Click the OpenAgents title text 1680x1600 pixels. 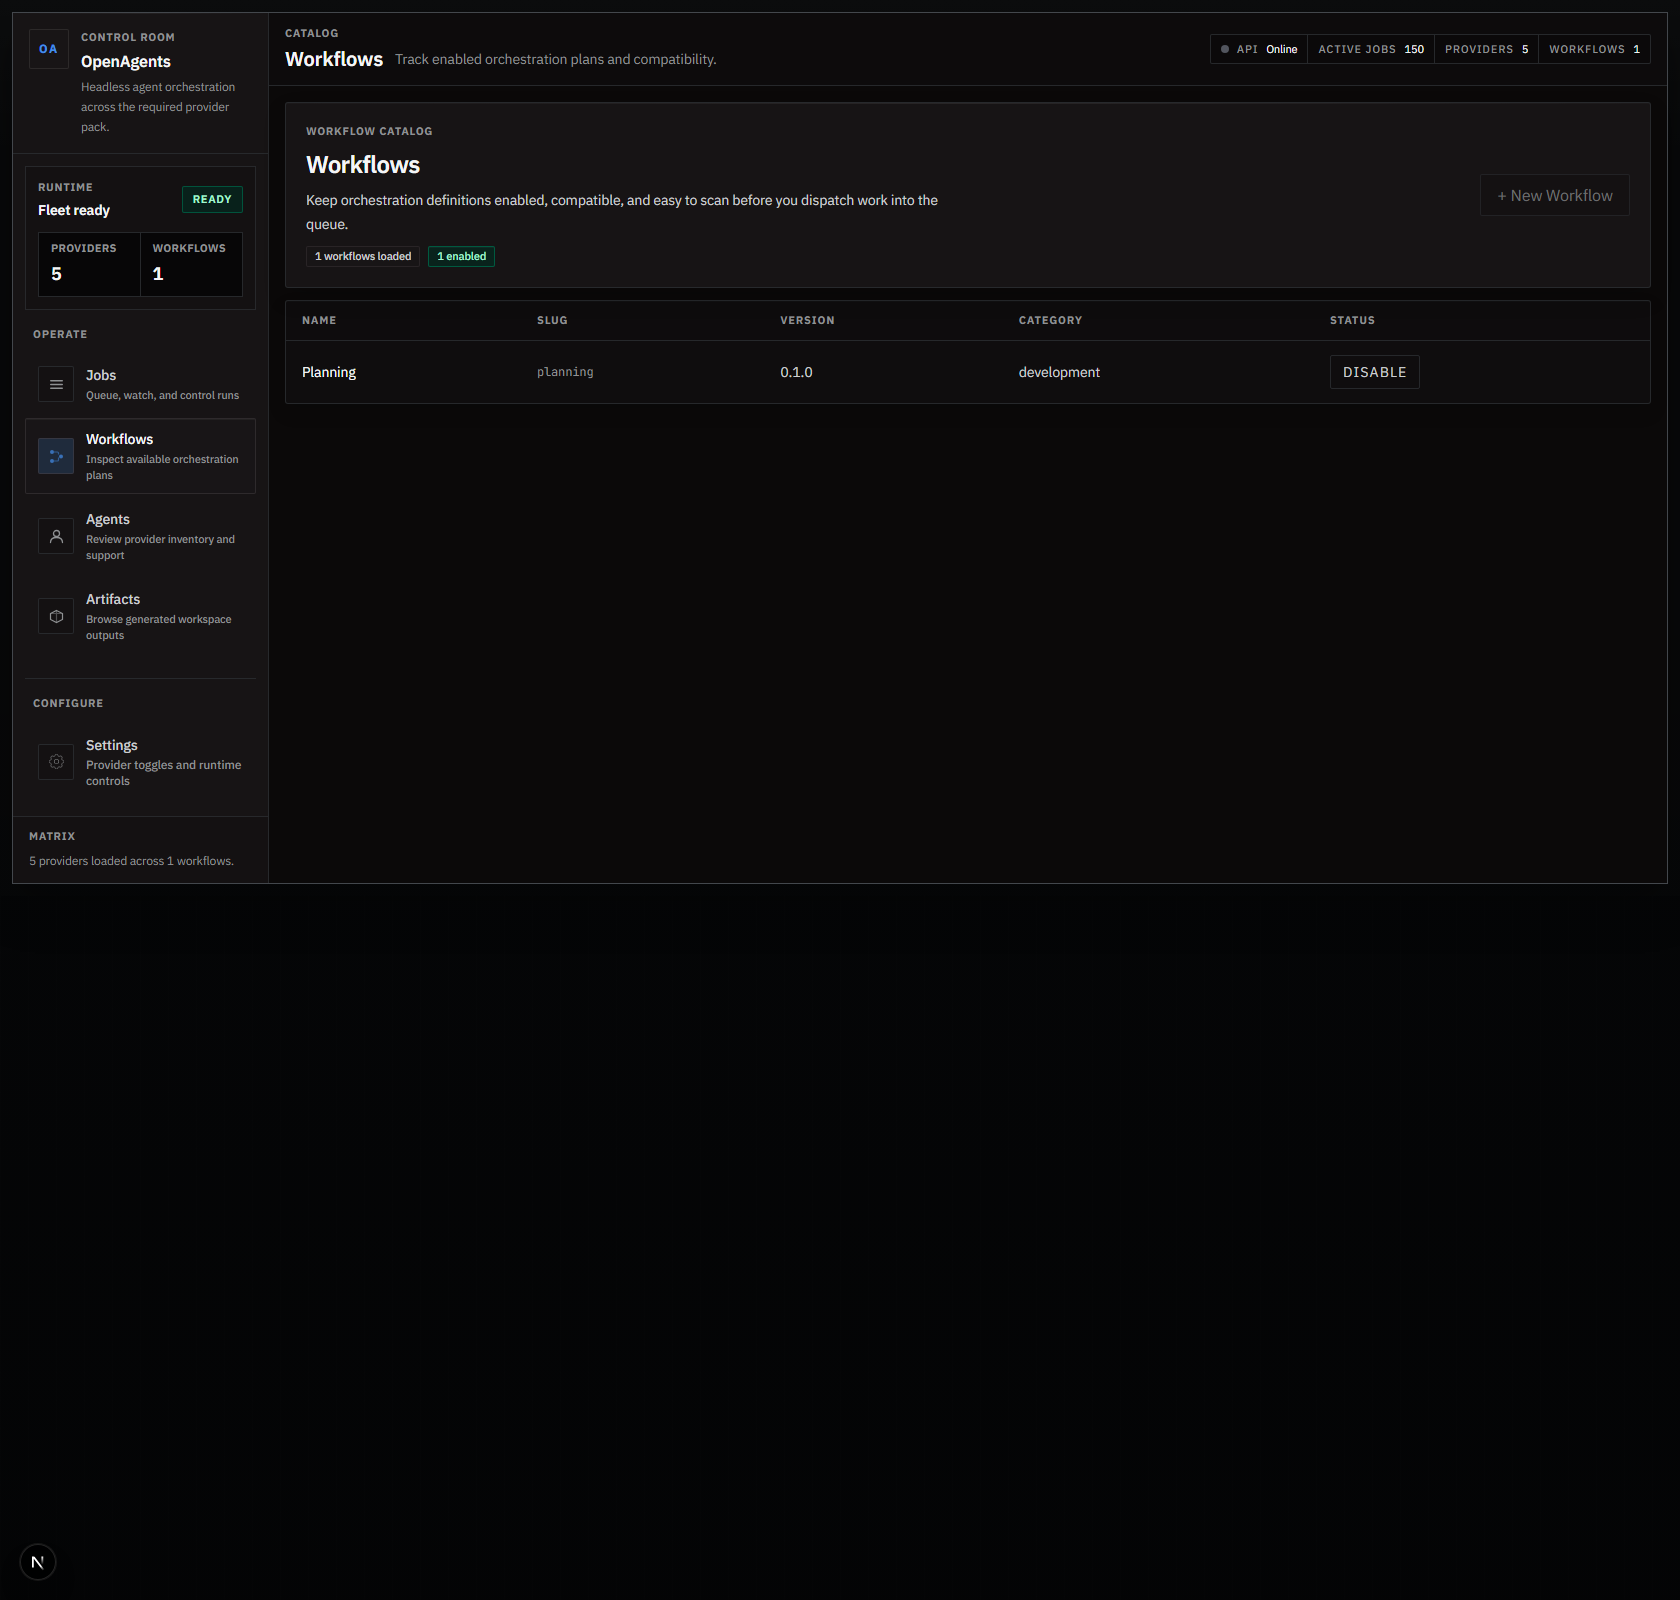pyautogui.click(x=126, y=61)
